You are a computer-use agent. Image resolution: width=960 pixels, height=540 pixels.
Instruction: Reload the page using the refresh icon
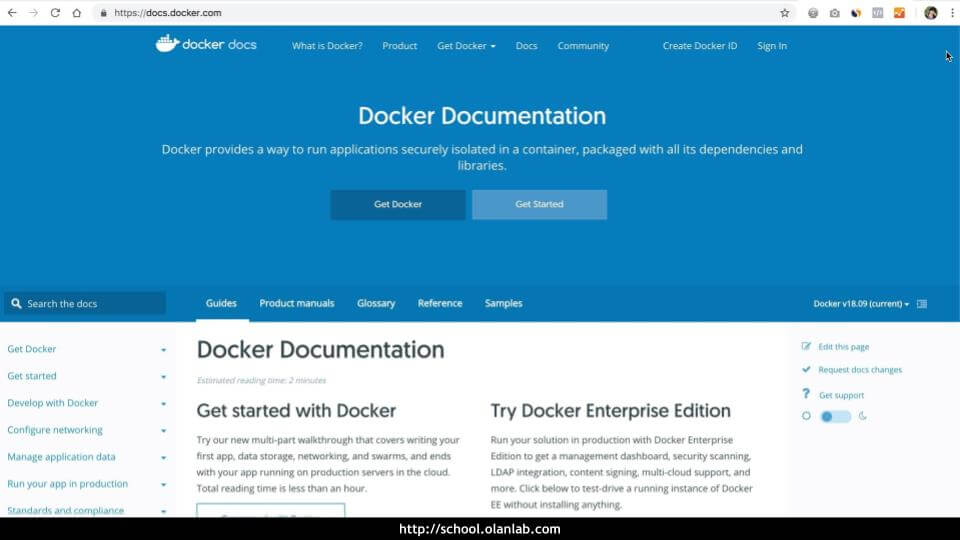[55, 13]
